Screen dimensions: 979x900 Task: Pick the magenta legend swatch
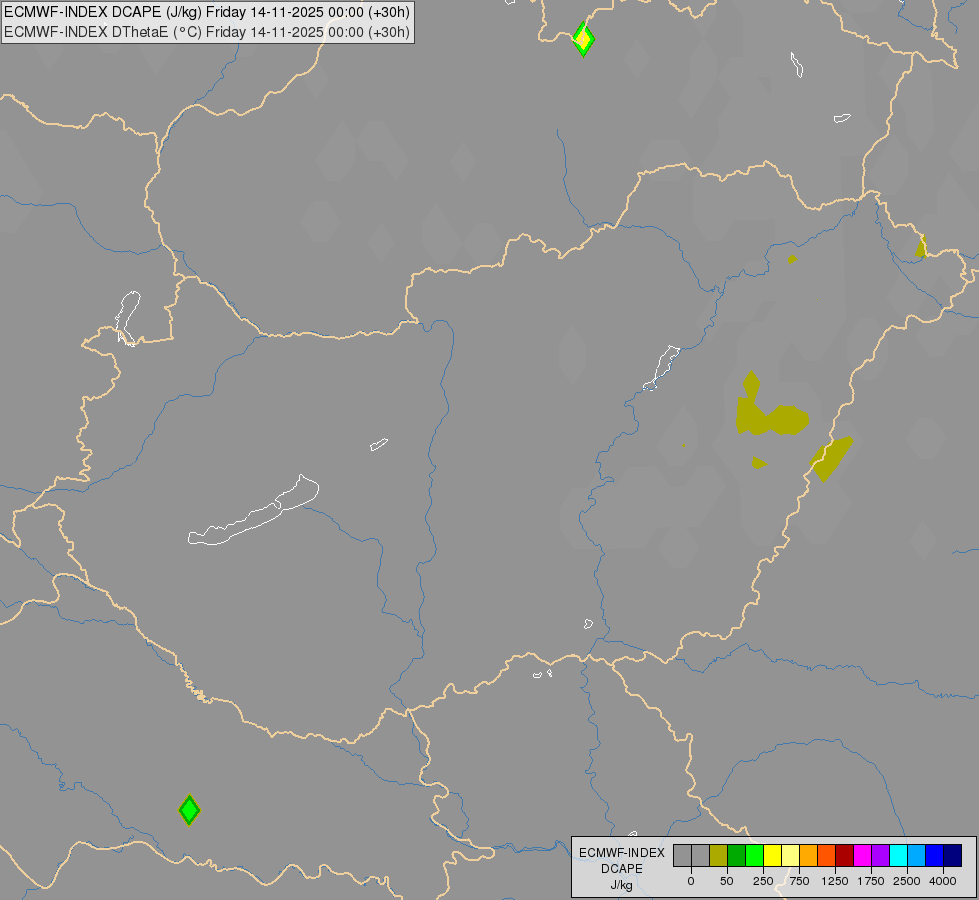(863, 856)
